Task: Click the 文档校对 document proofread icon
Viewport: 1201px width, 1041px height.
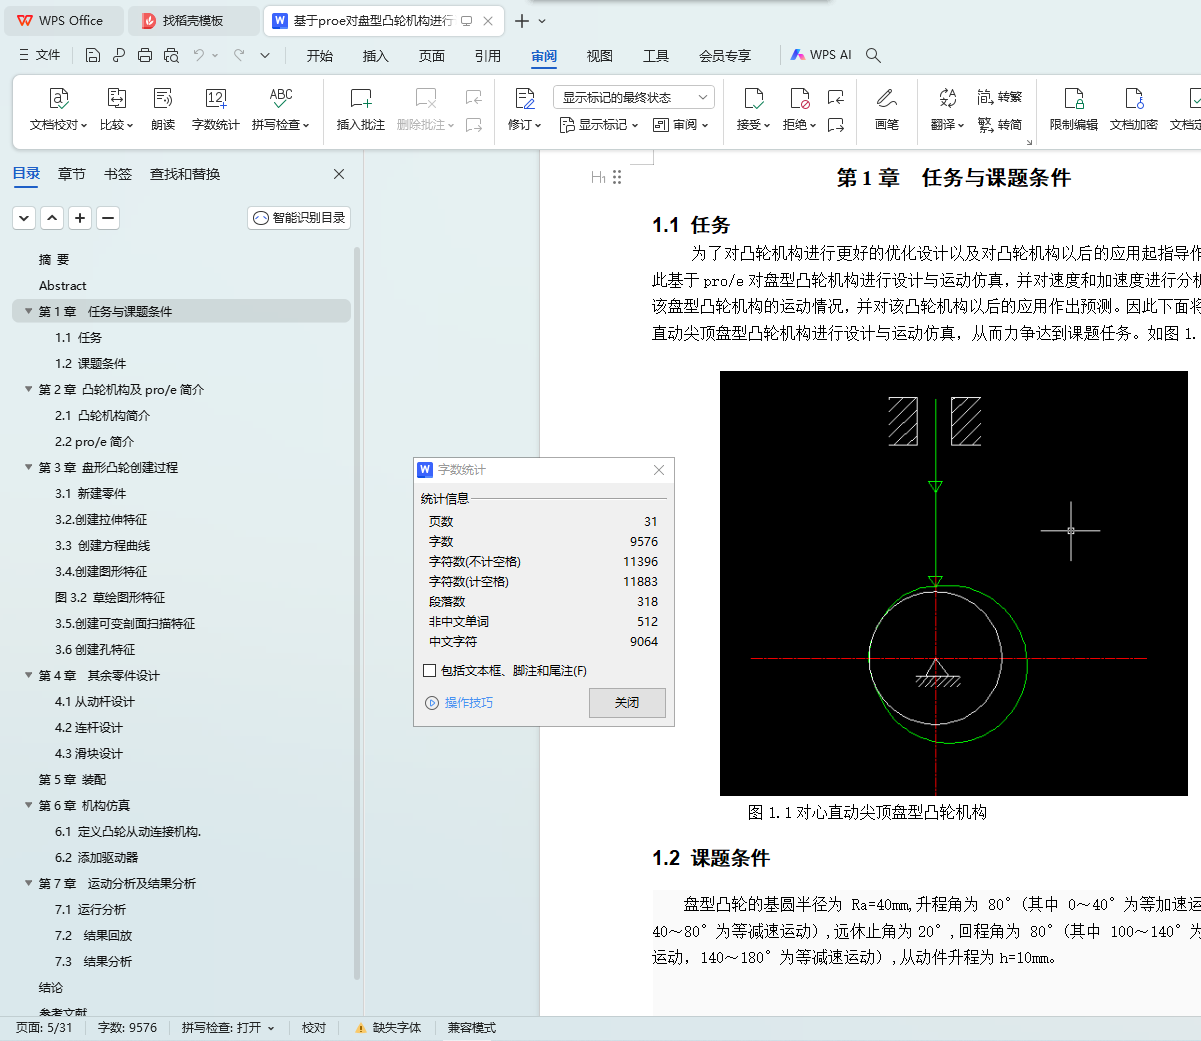Action: point(58,98)
